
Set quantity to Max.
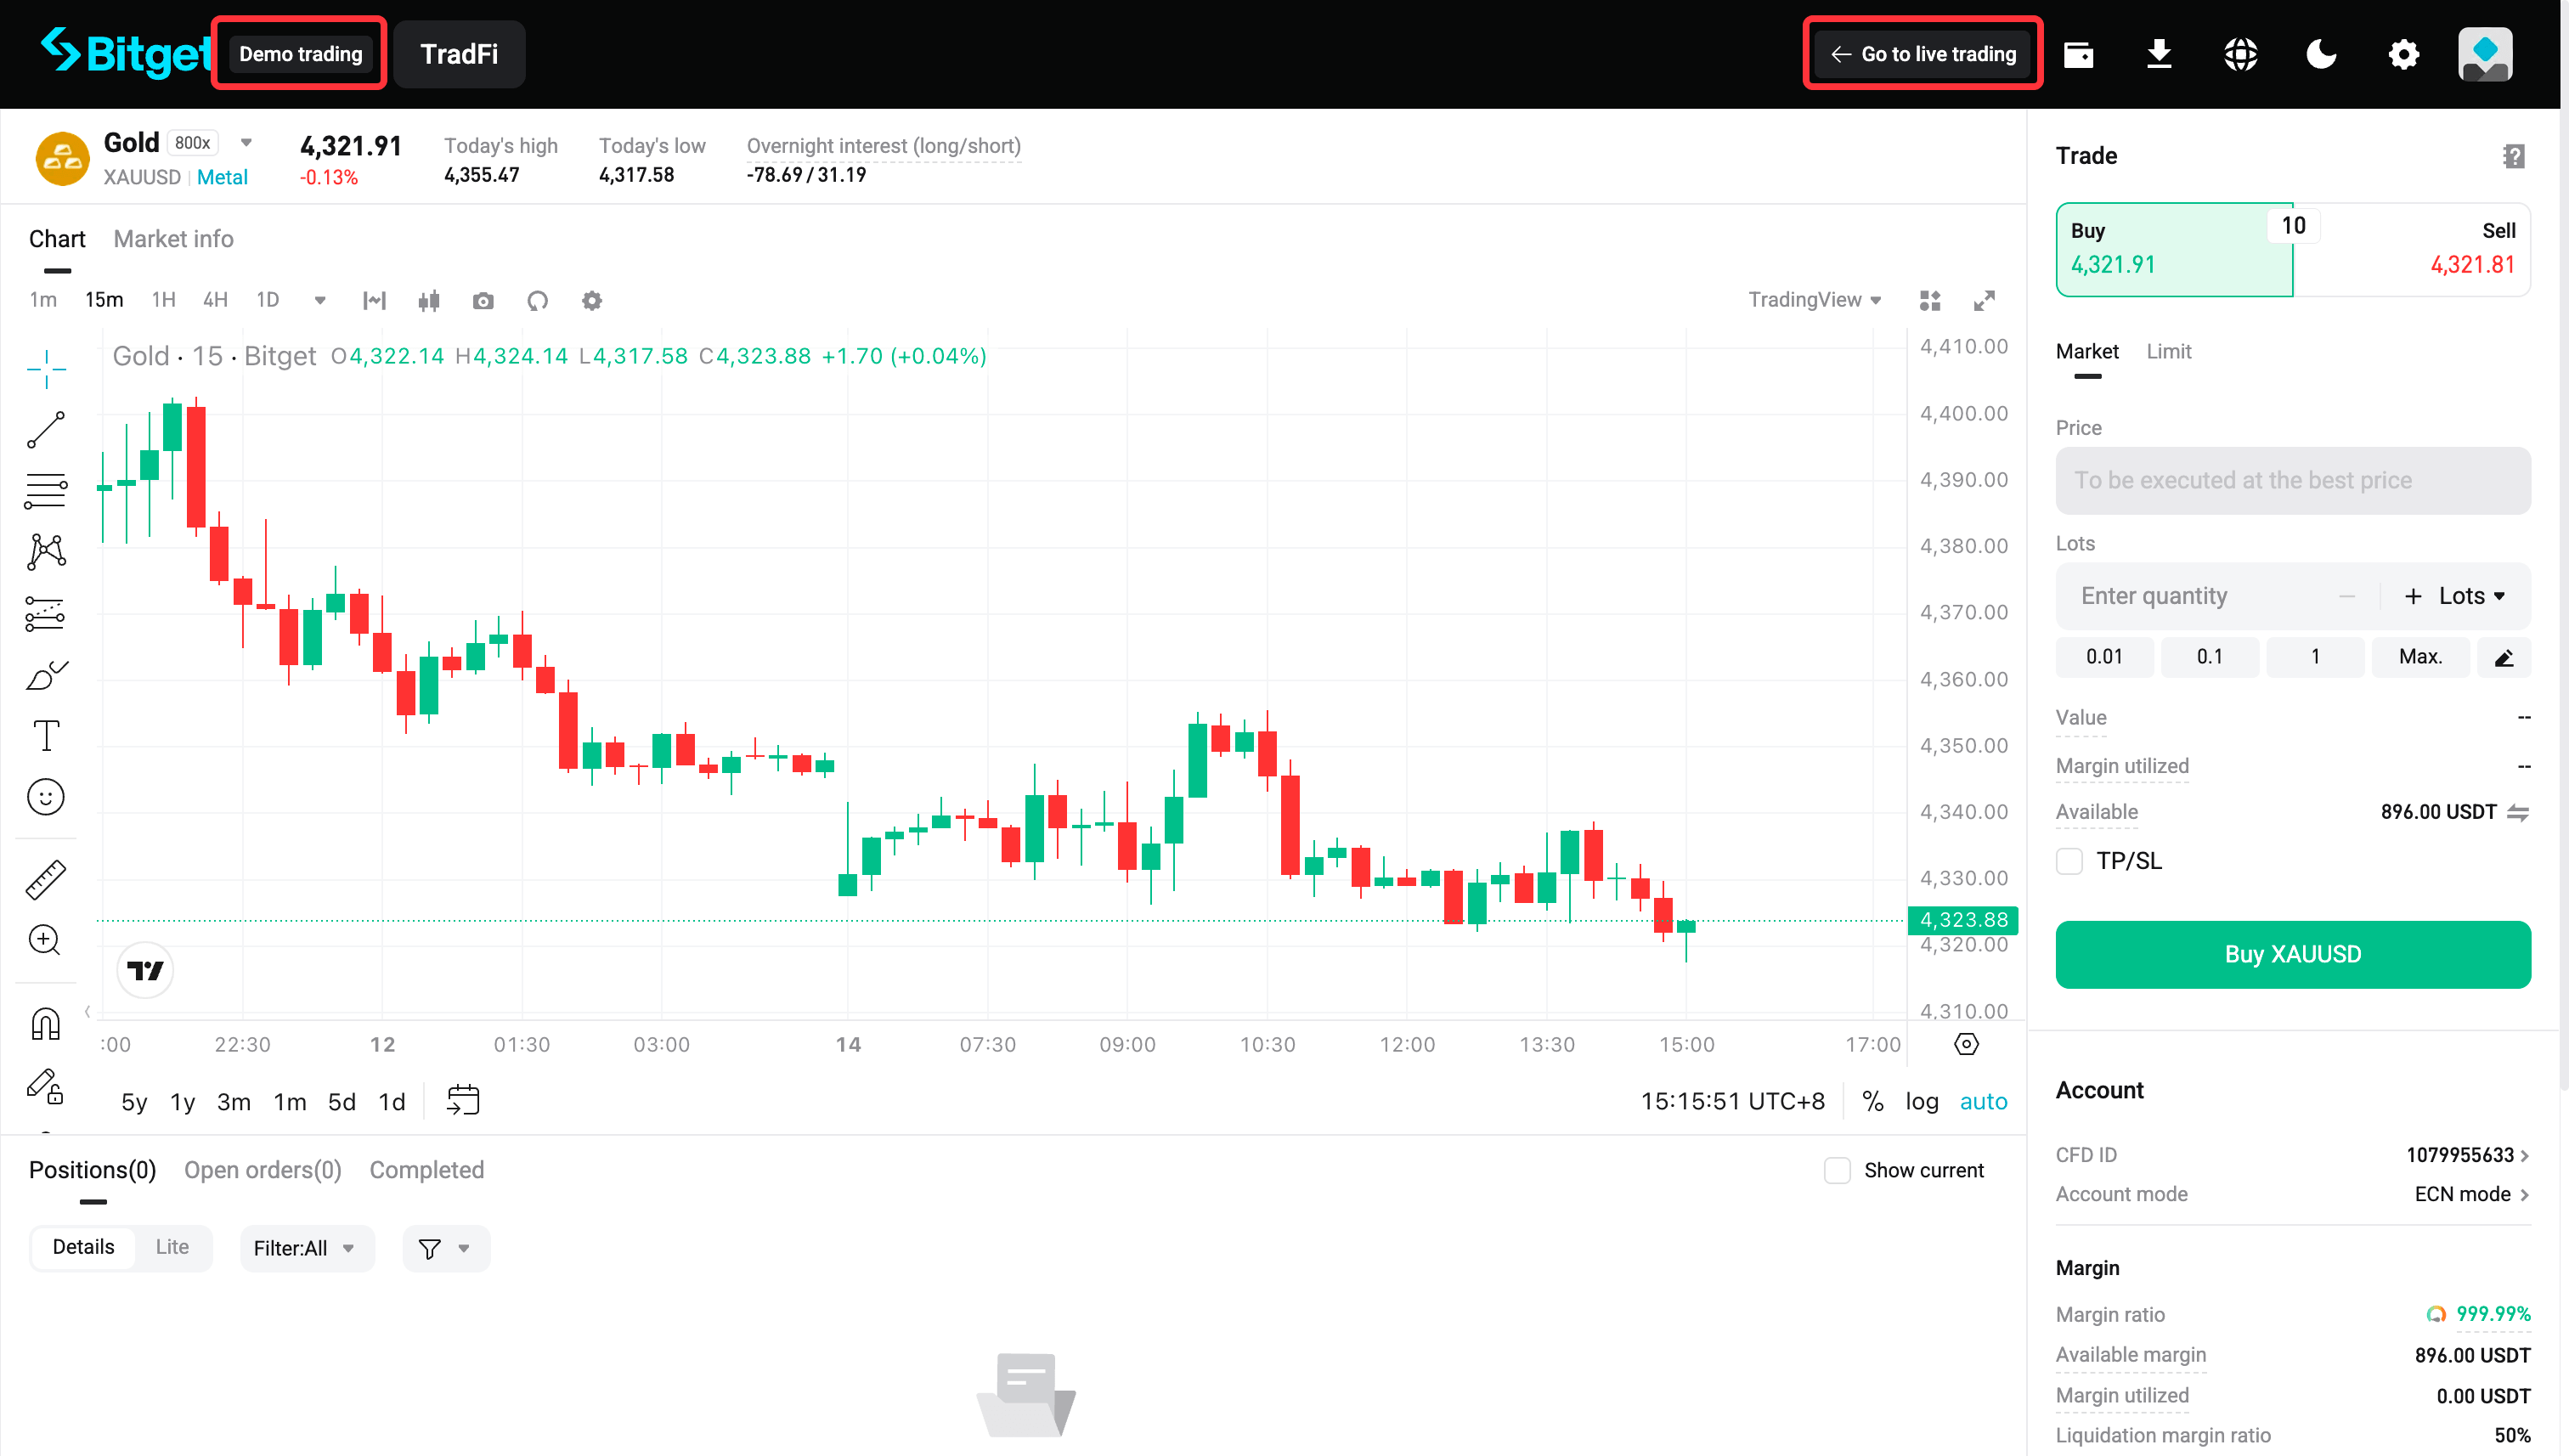pyautogui.click(x=2420, y=657)
